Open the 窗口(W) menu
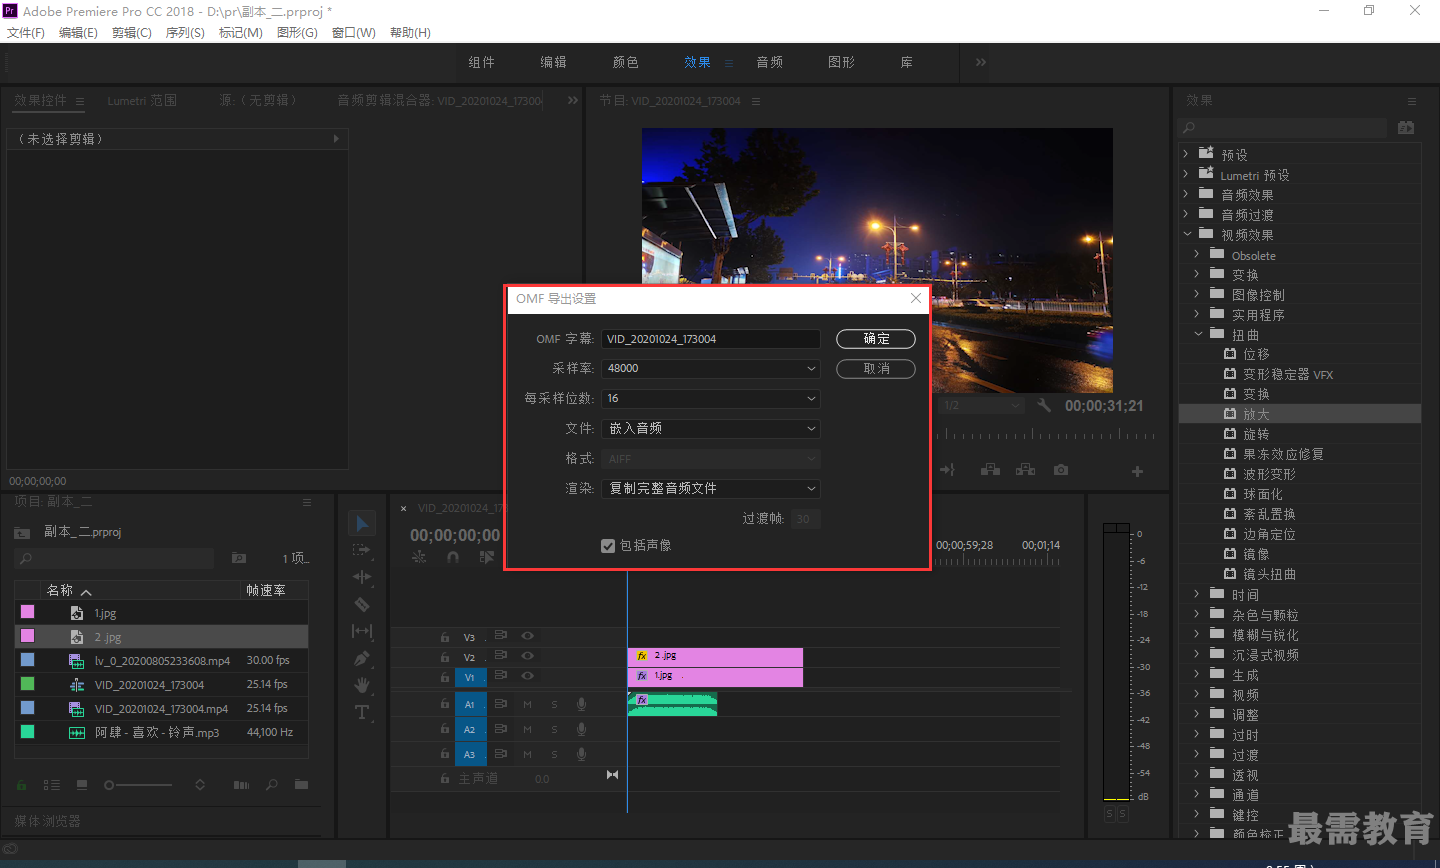1440x868 pixels. [x=353, y=32]
